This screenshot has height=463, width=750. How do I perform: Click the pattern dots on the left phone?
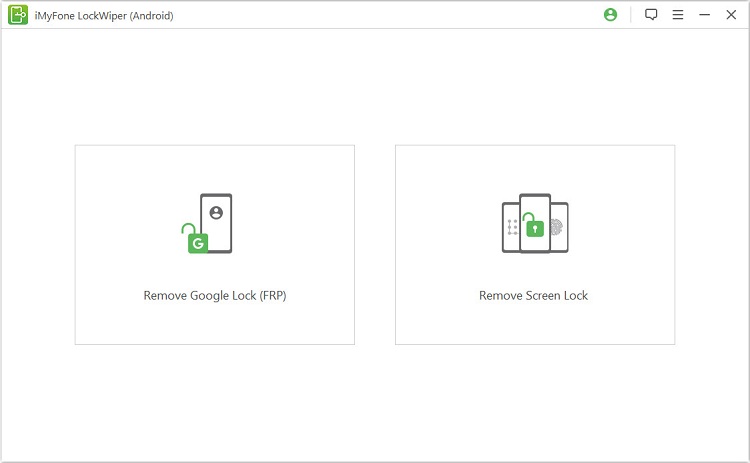(511, 227)
